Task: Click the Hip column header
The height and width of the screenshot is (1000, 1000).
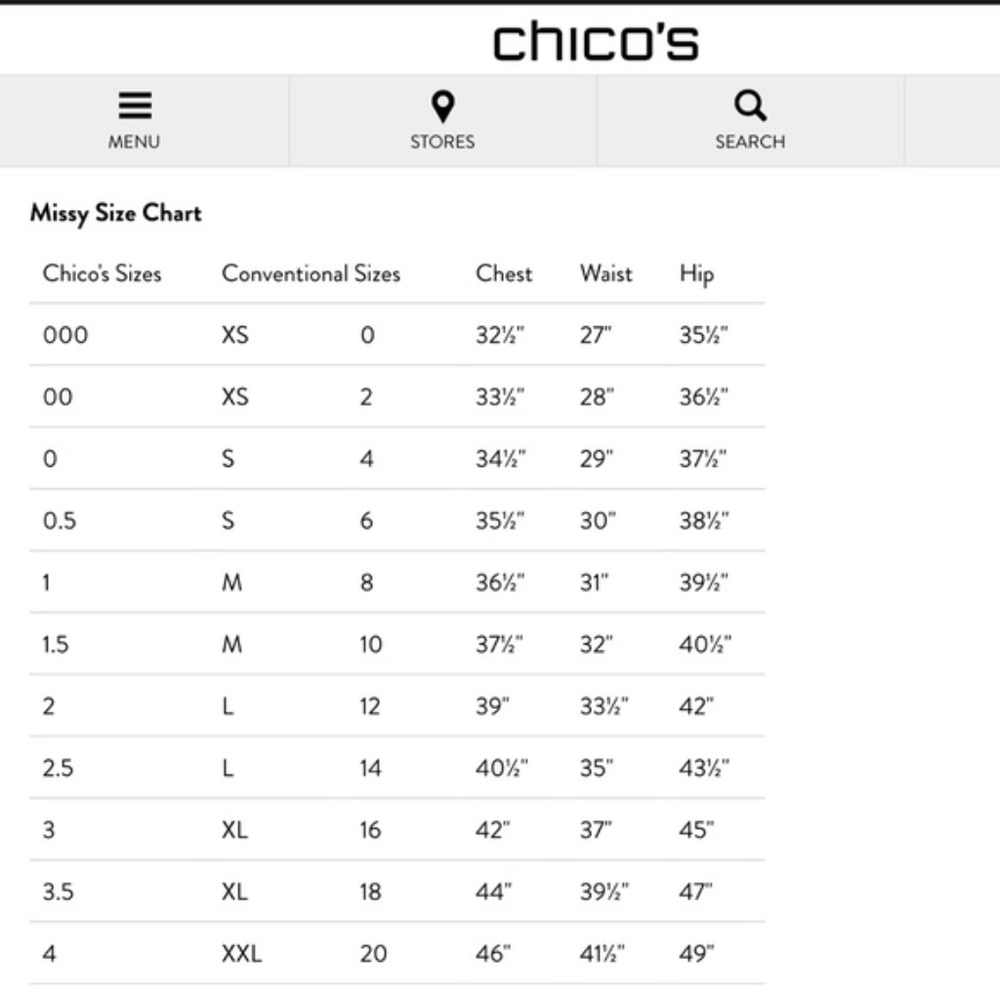Action: [x=697, y=274]
